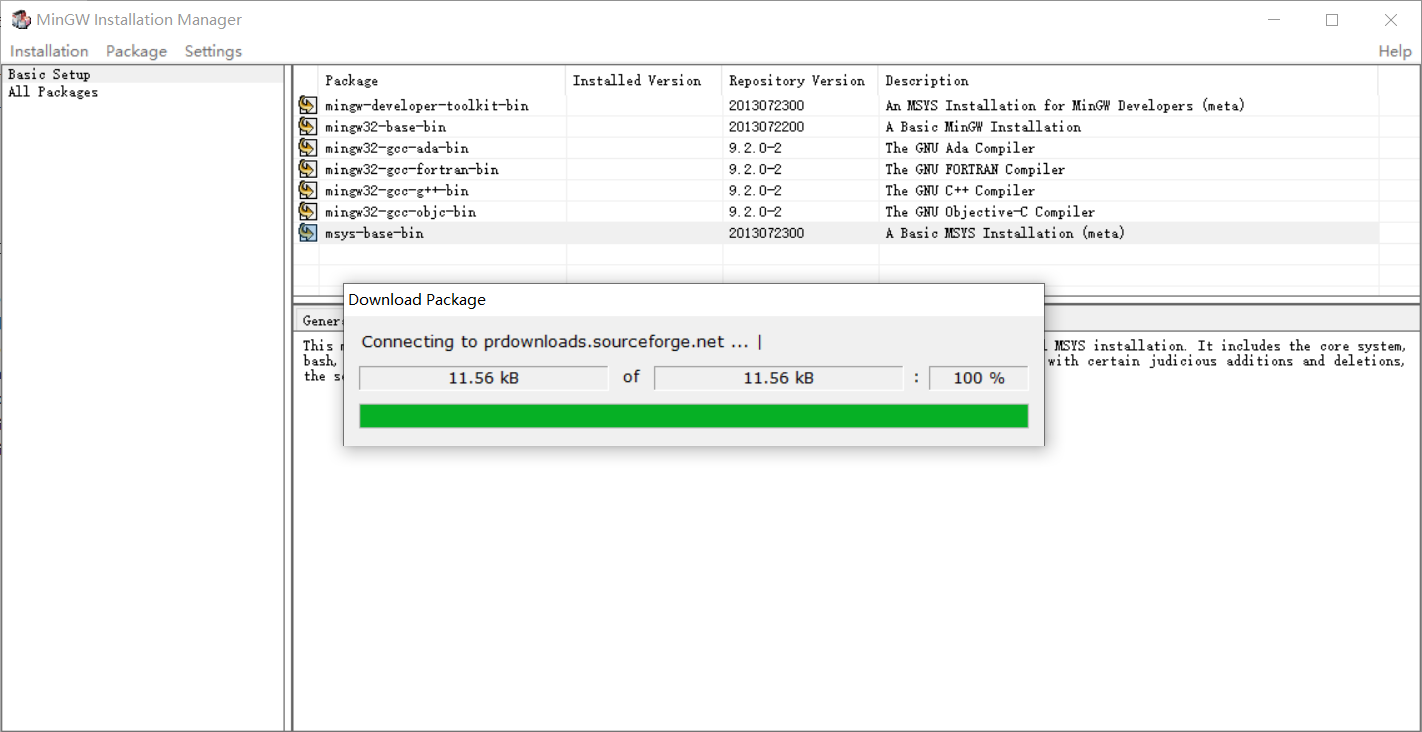This screenshot has height=732, width=1422.
Task: Close the MinGW Installation Manager window
Action: pyautogui.click(x=1390, y=19)
